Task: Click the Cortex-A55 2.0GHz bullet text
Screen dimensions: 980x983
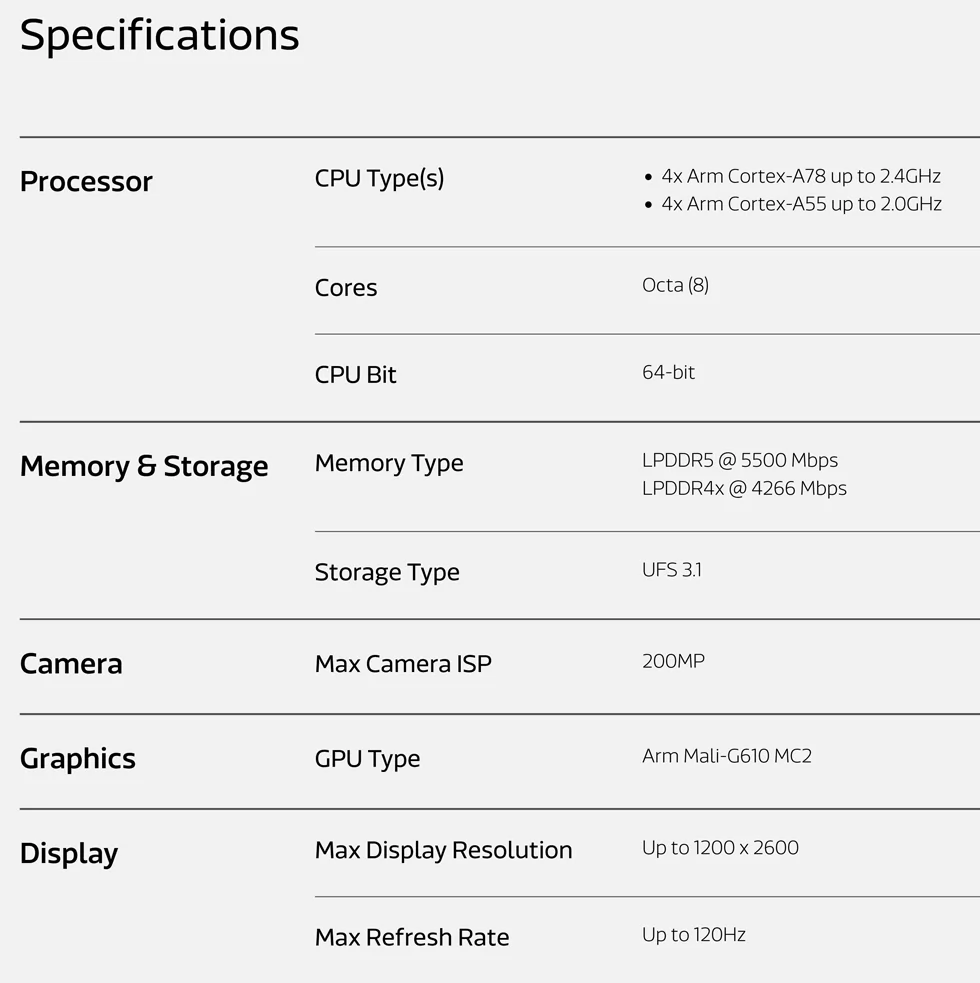Action: pos(800,204)
